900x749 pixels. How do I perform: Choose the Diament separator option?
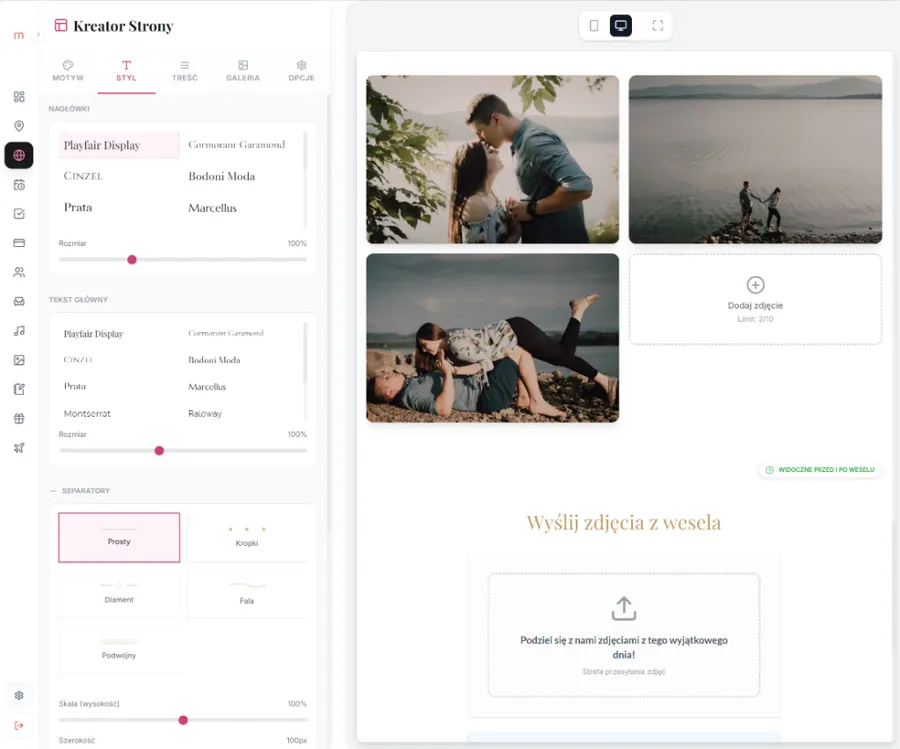119,593
